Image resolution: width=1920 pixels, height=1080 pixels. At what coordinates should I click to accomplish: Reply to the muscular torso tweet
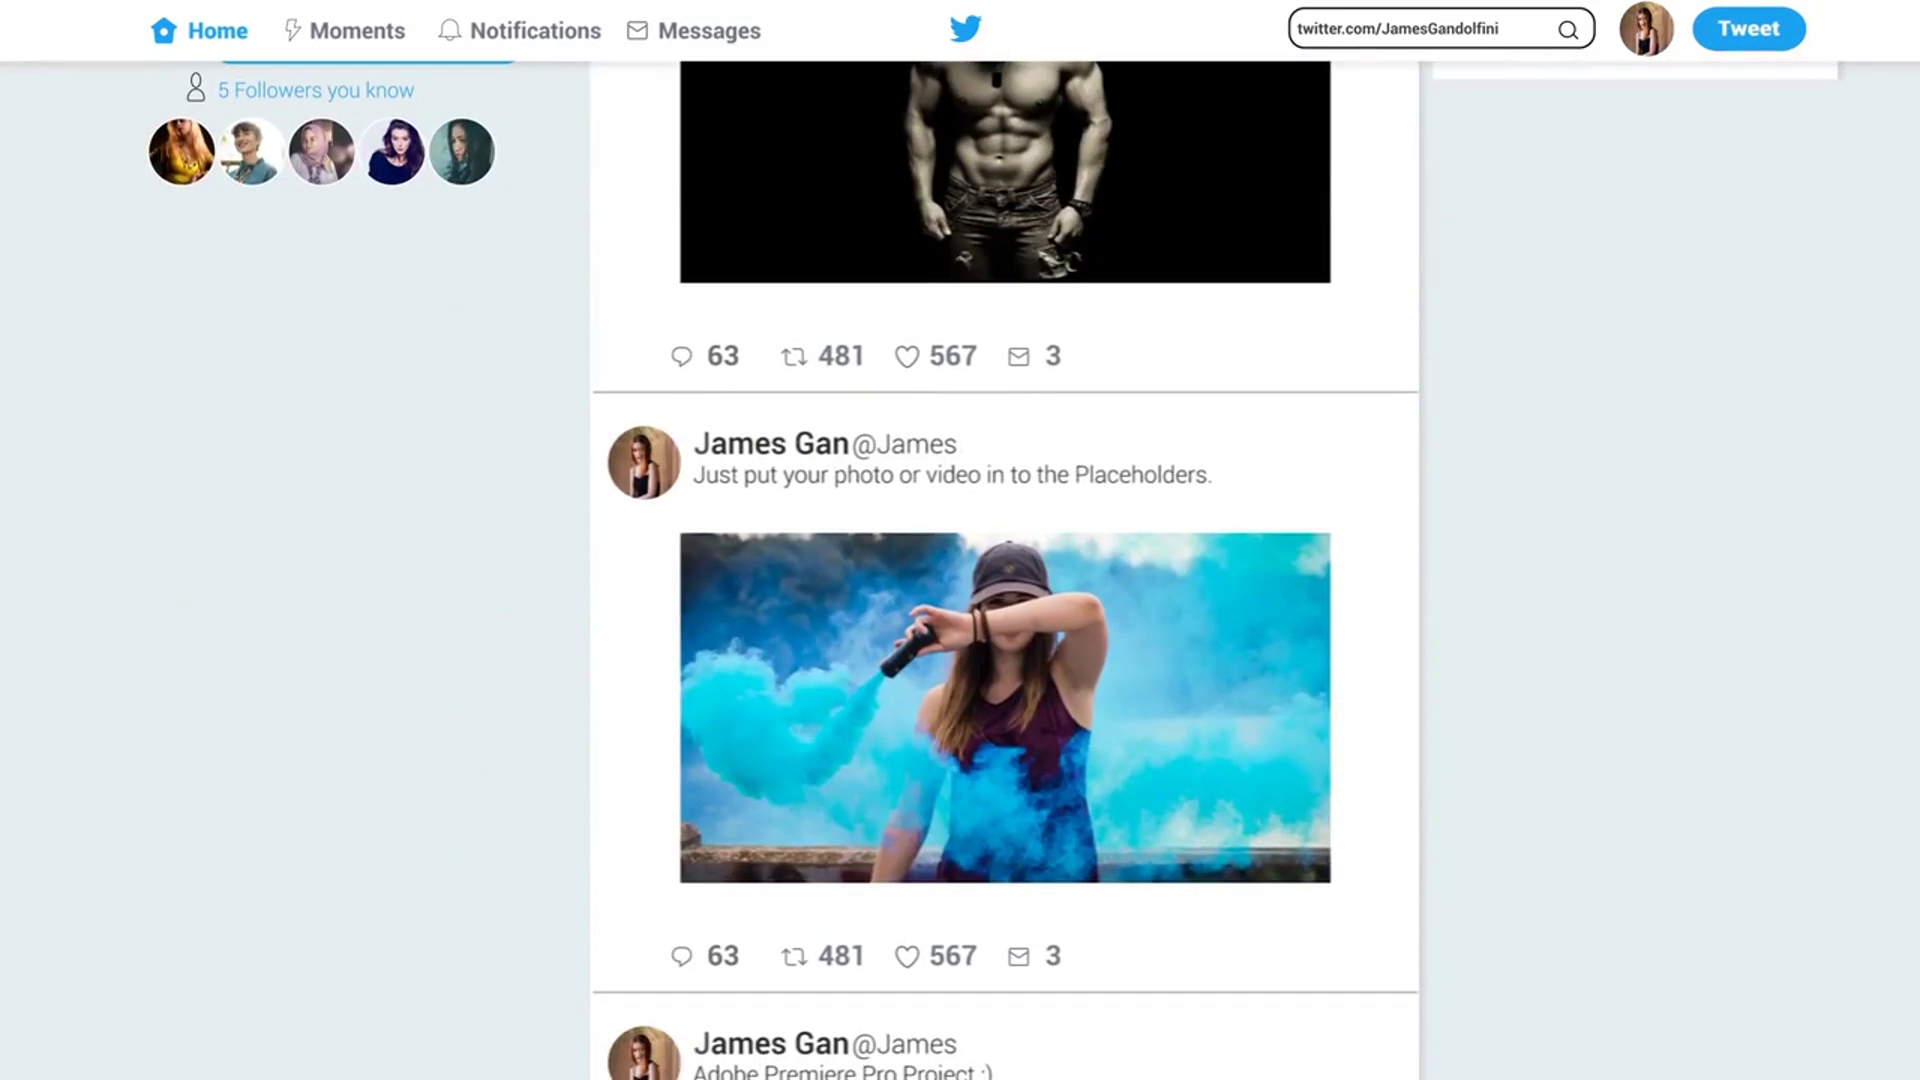click(x=682, y=357)
